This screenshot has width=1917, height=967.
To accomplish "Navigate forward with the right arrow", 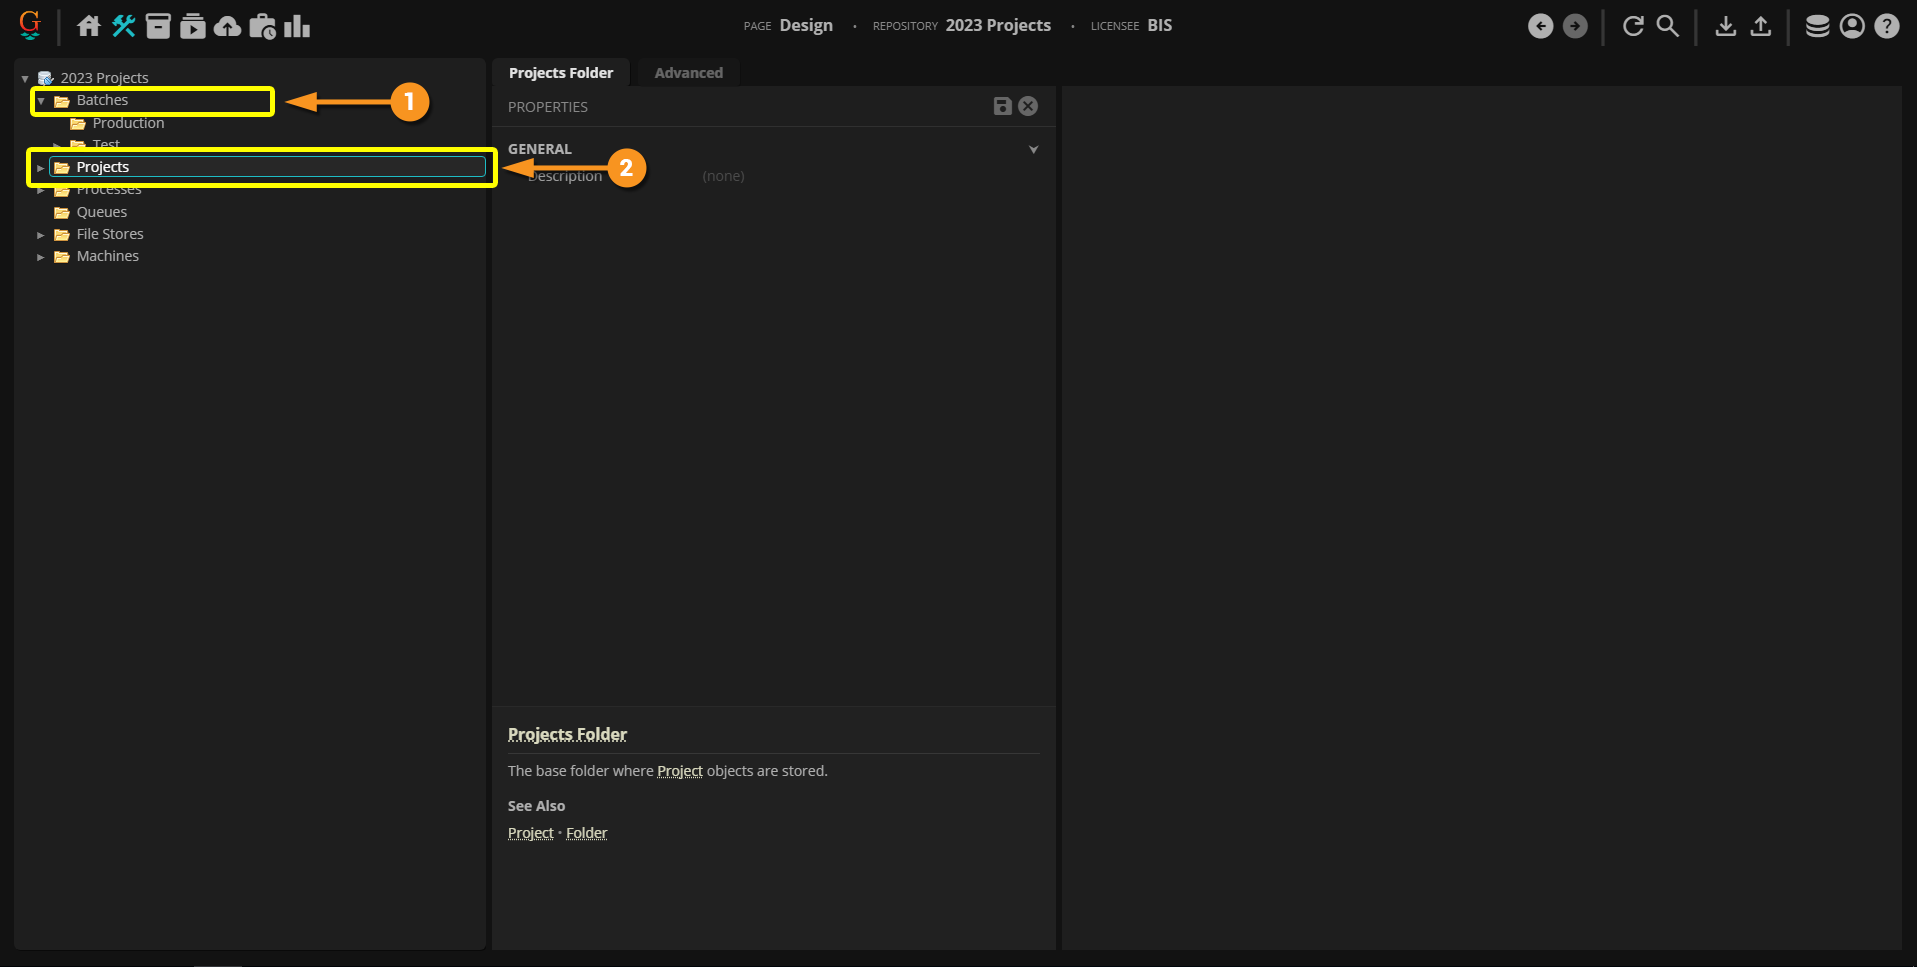I will click(x=1575, y=26).
